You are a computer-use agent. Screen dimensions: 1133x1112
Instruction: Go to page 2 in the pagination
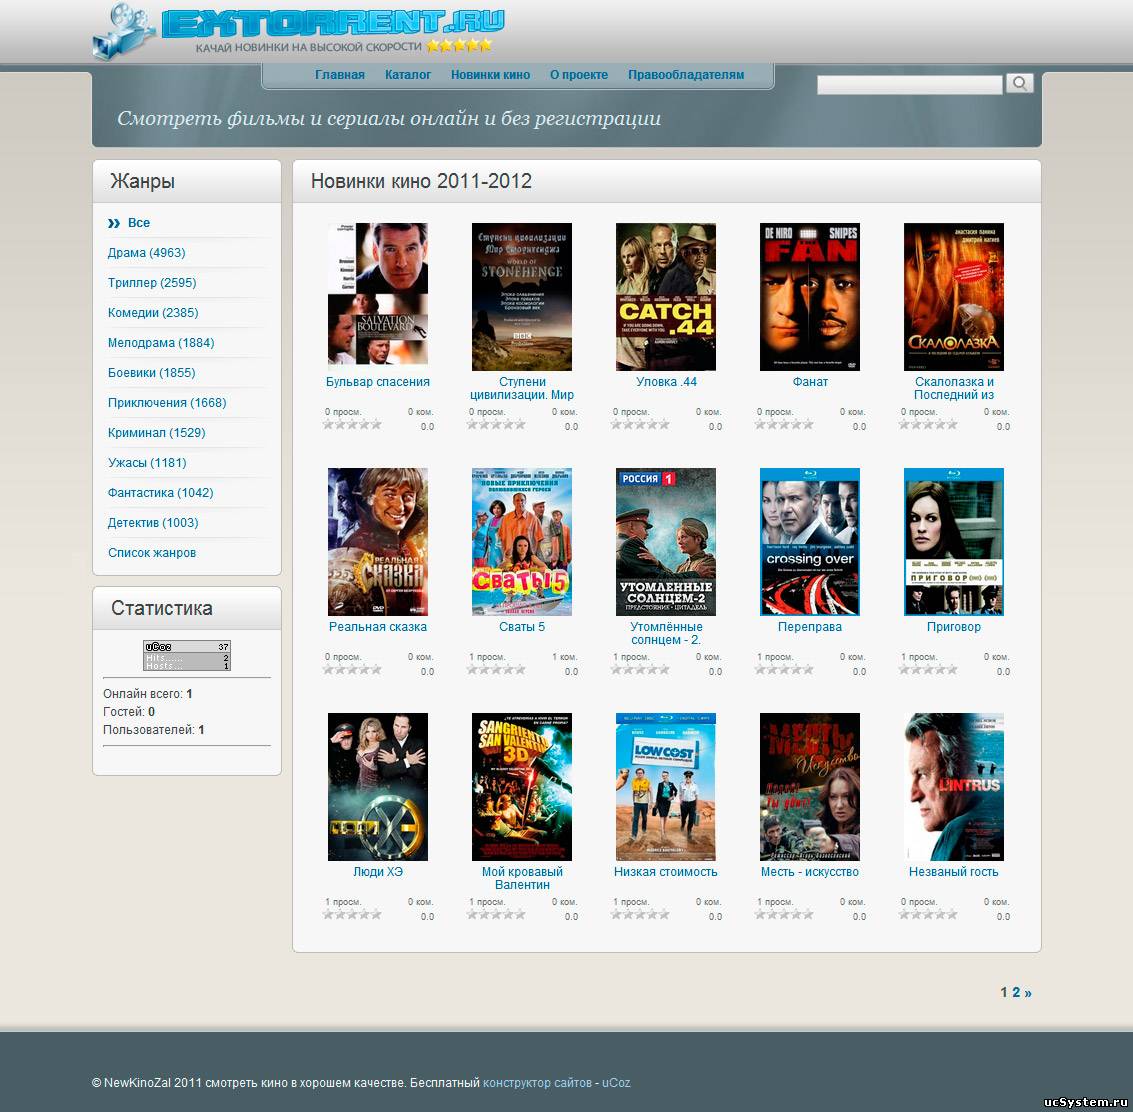pos(1016,993)
